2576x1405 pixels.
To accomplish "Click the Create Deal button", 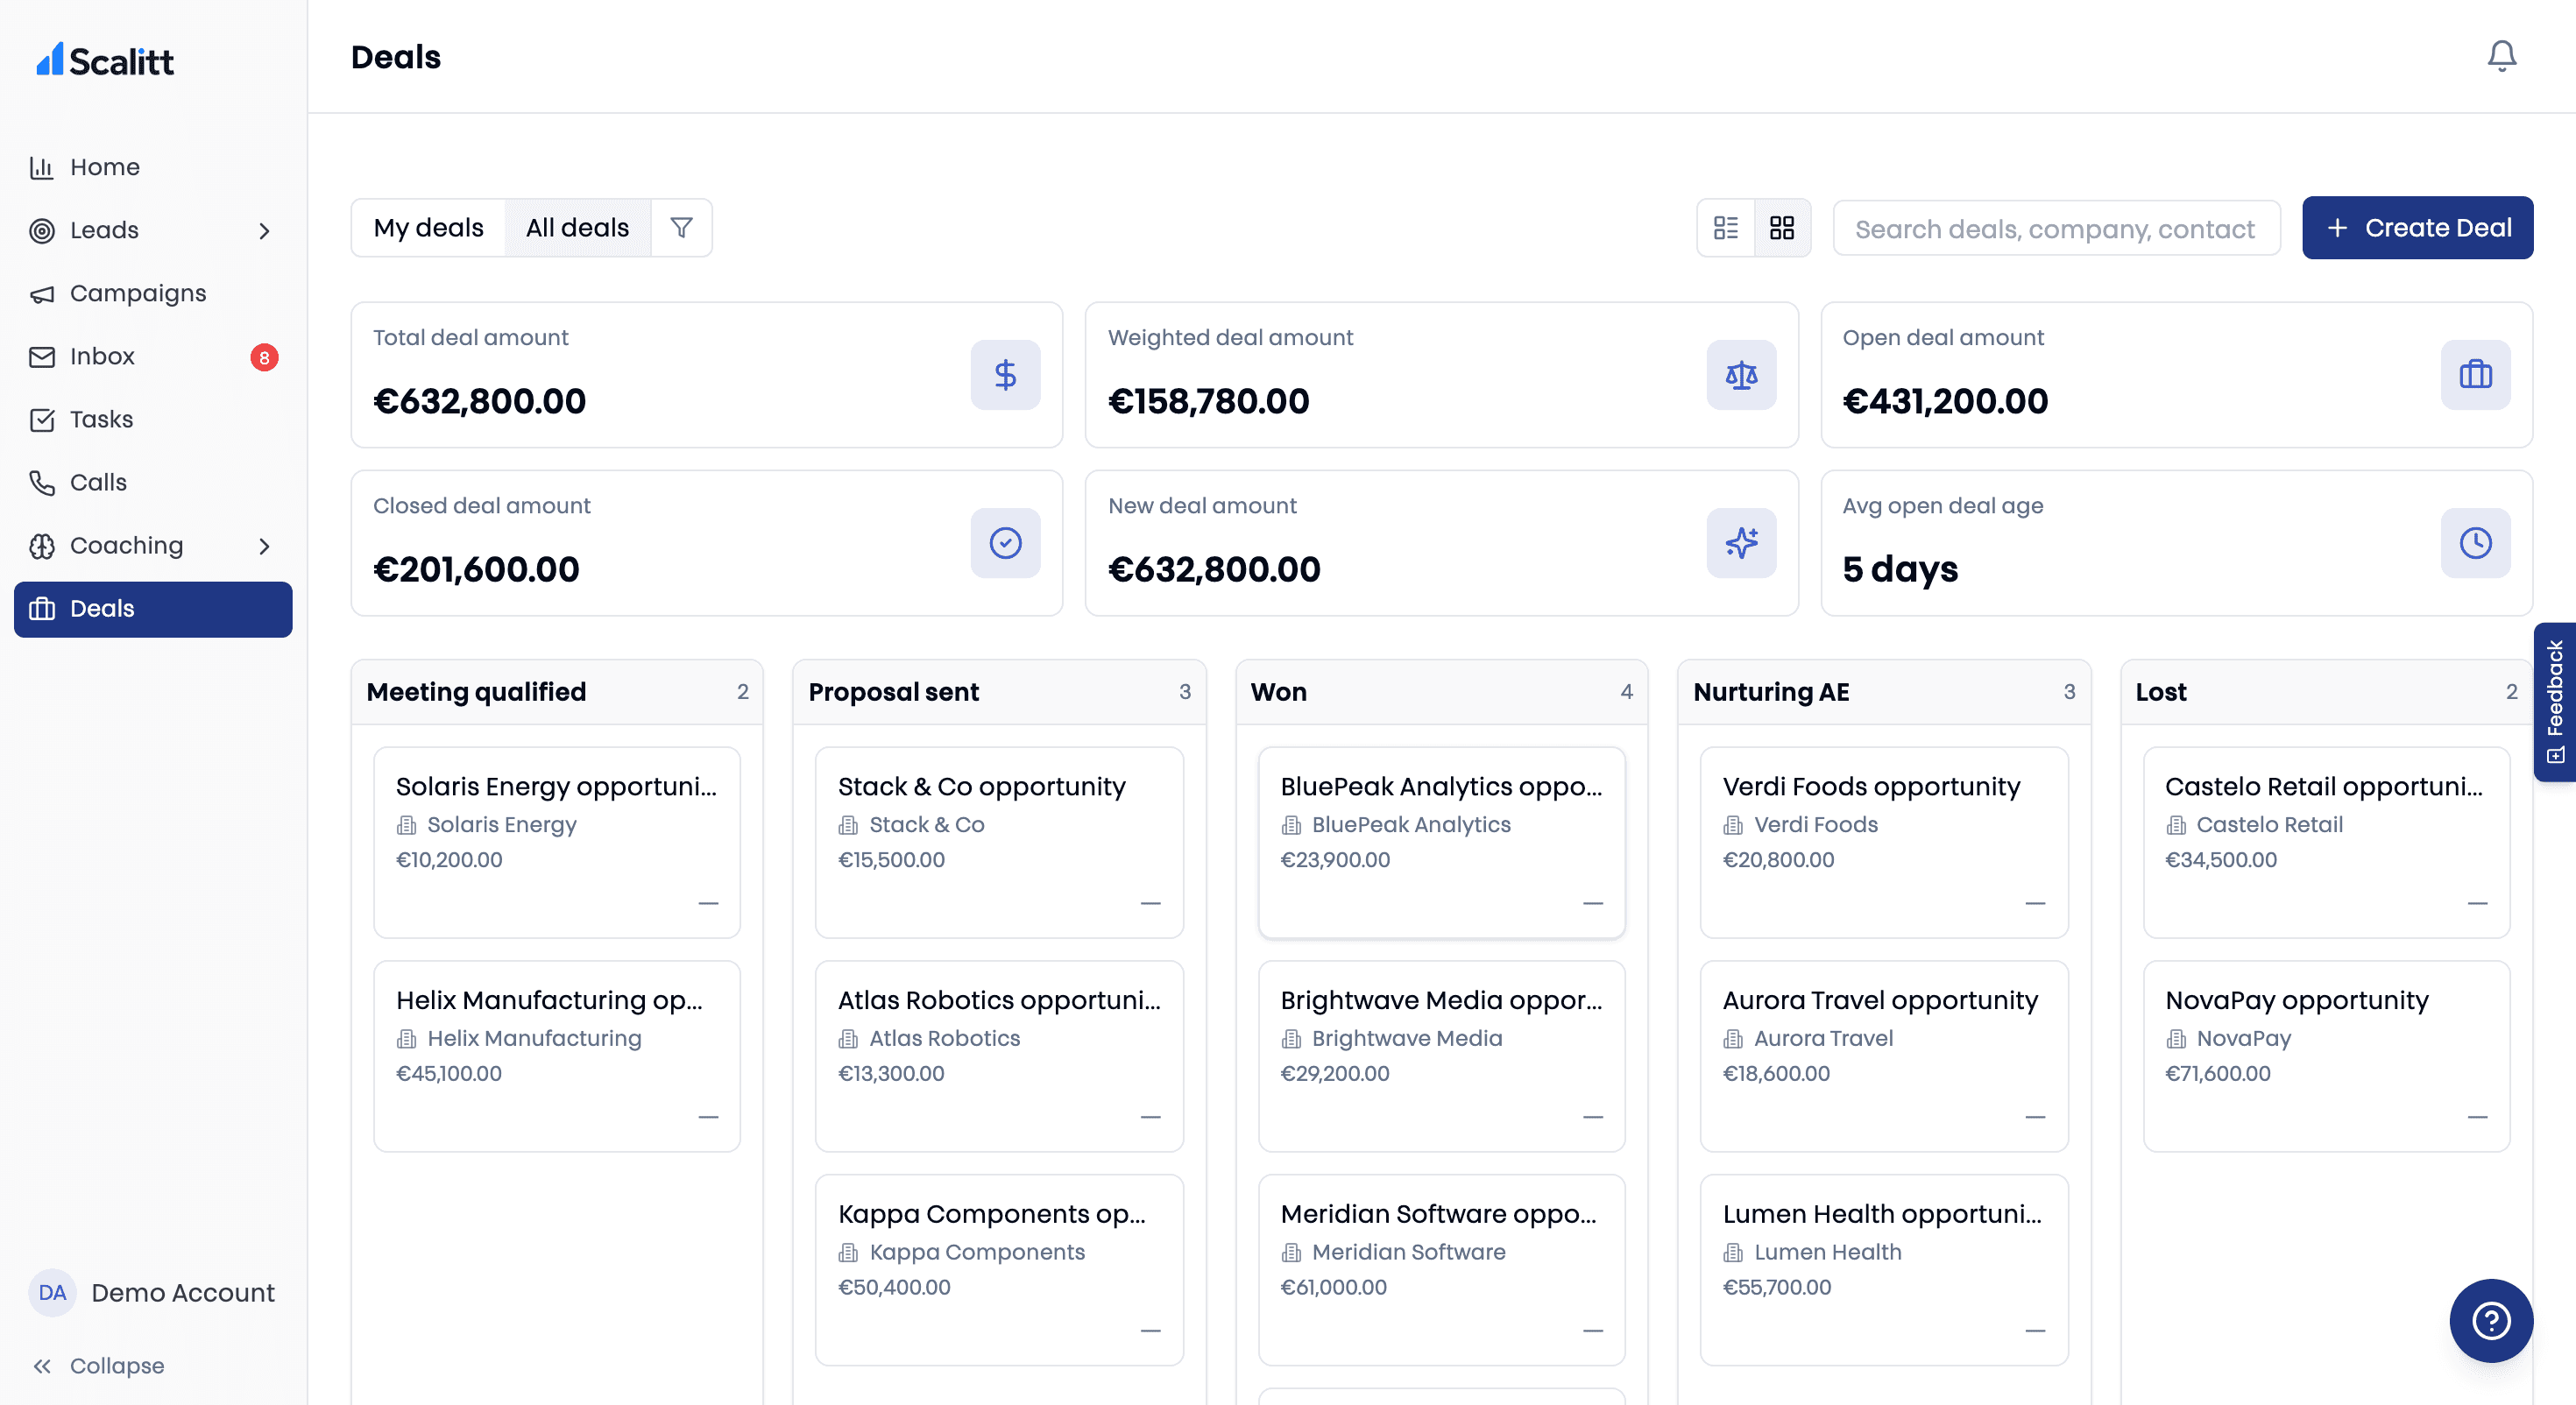I will point(2417,228).
